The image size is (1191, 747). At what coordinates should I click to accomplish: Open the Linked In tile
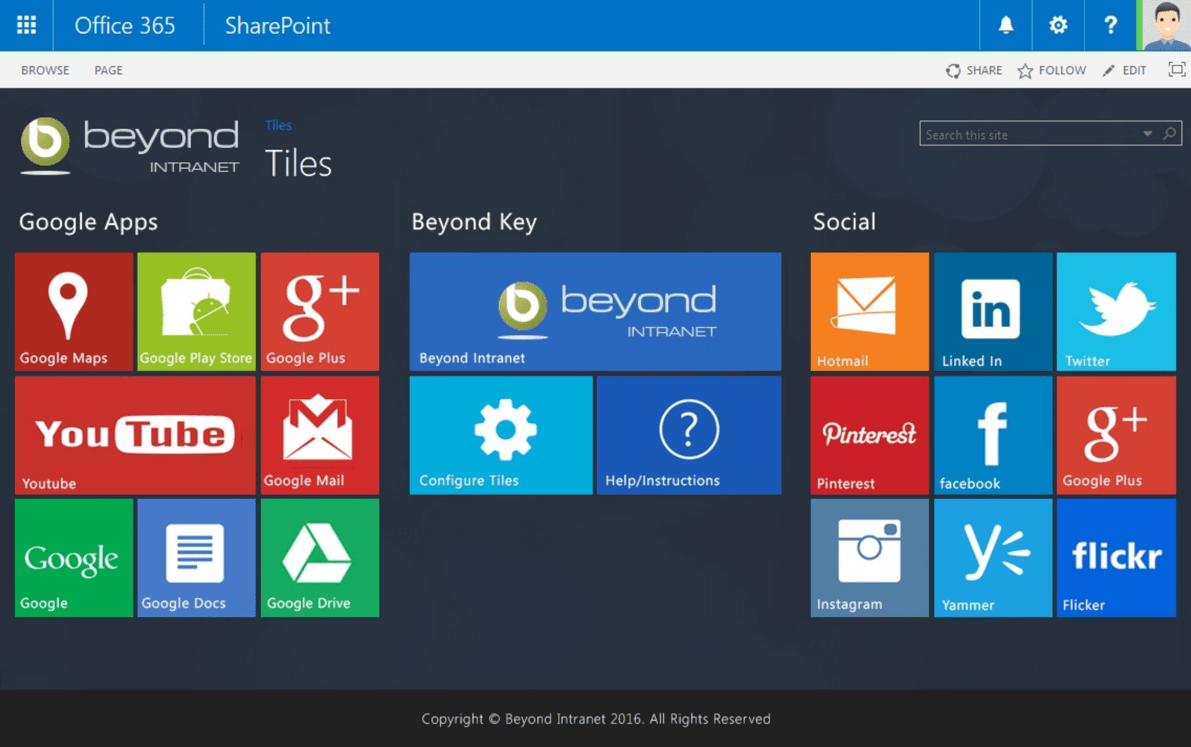tap(993, 312)
